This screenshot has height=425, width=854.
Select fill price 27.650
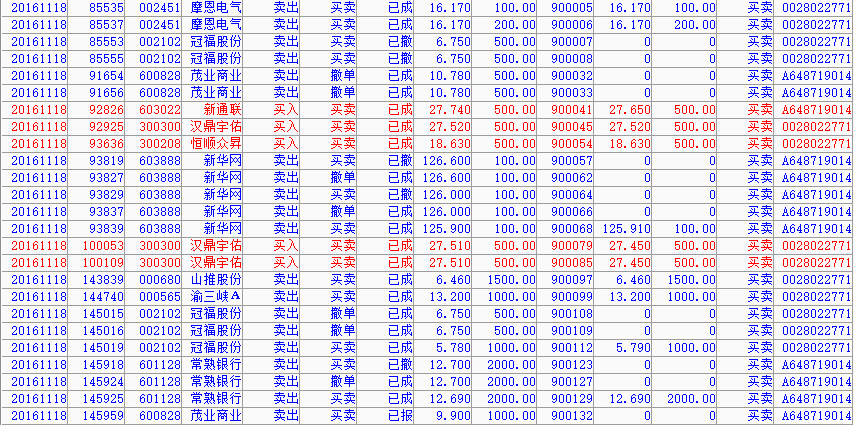tap(629, 110)
